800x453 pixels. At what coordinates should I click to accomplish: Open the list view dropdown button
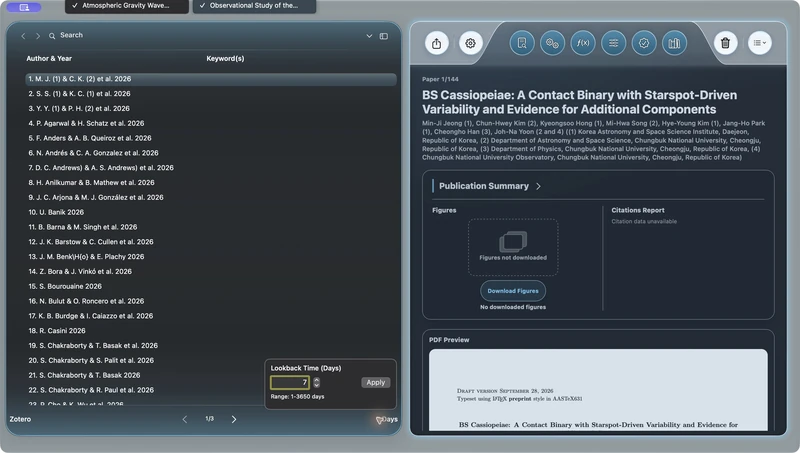[x=760, y=43]
